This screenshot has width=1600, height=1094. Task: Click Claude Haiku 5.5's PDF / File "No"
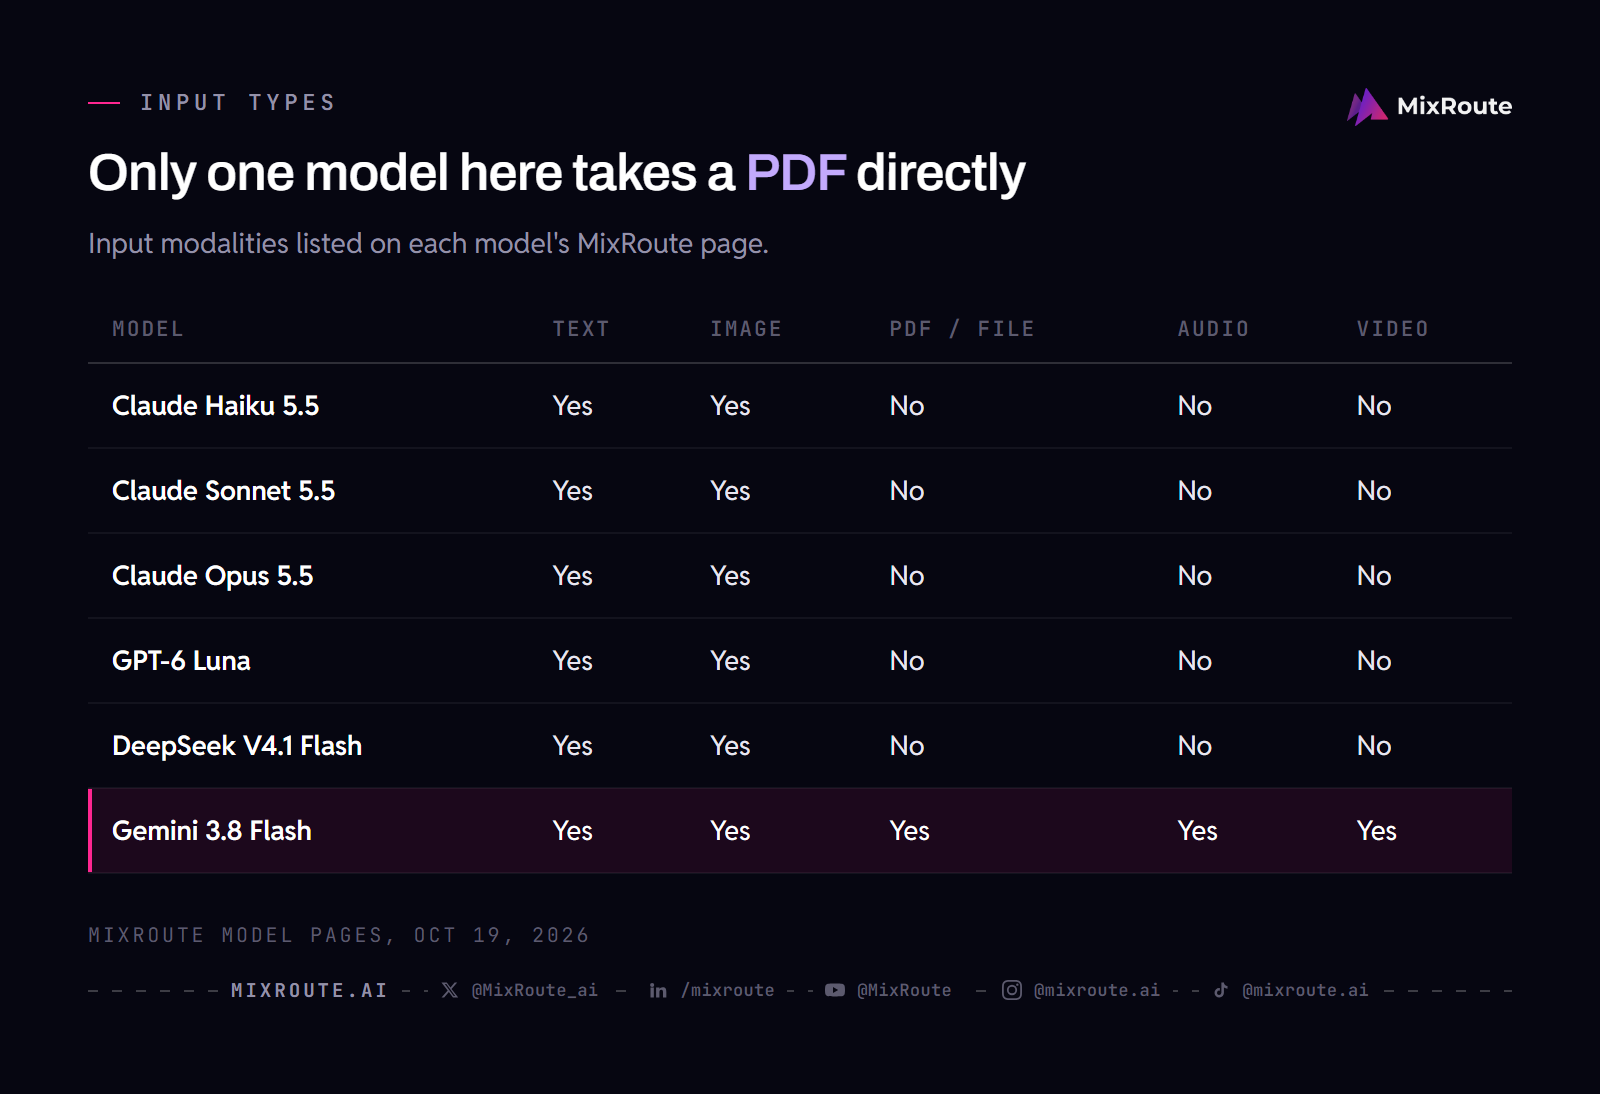pyautogui.click(x=907, y=406)
